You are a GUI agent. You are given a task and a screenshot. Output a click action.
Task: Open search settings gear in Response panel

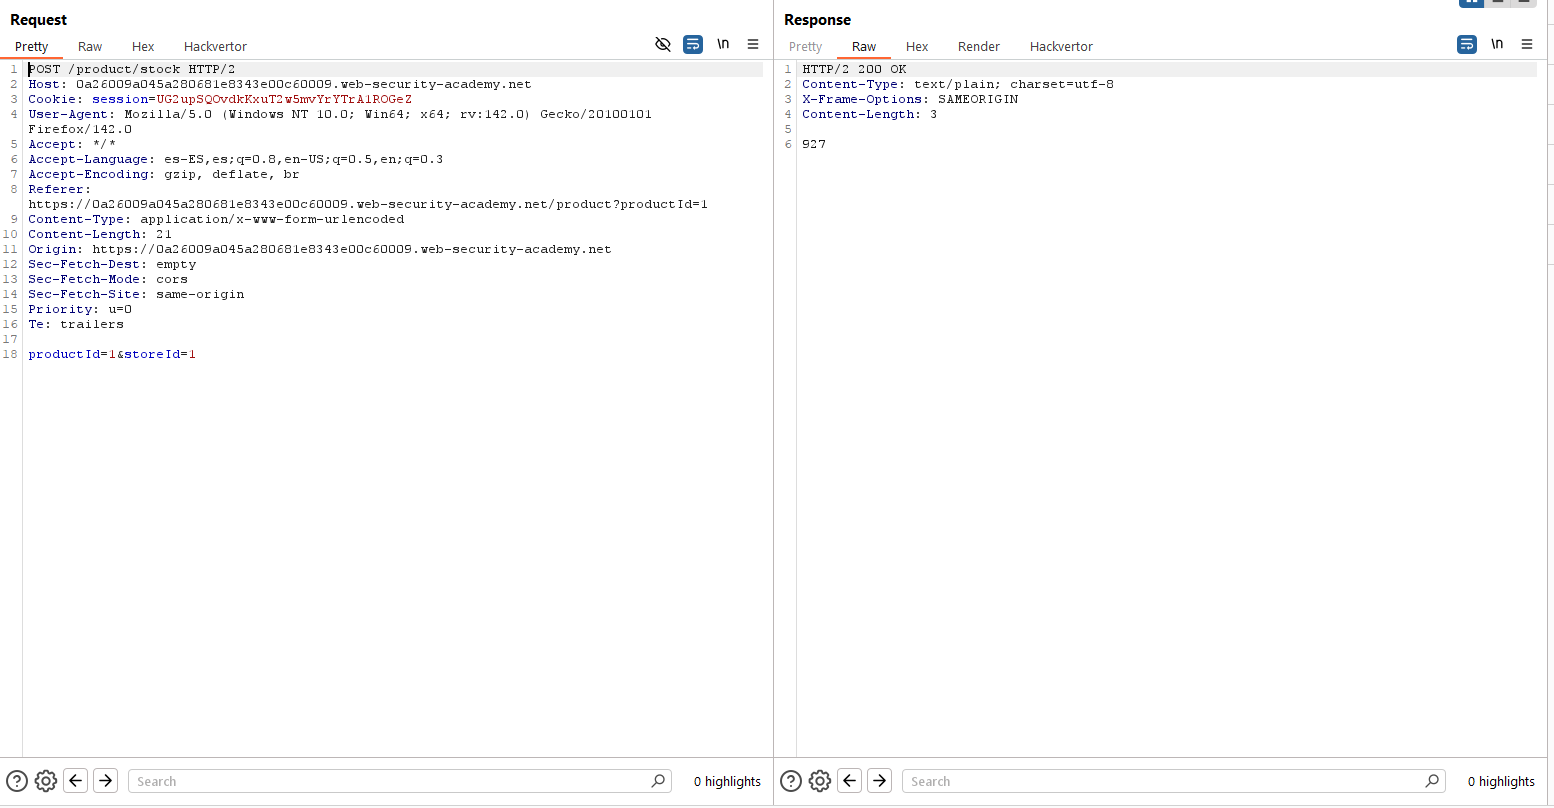[819, 781]
